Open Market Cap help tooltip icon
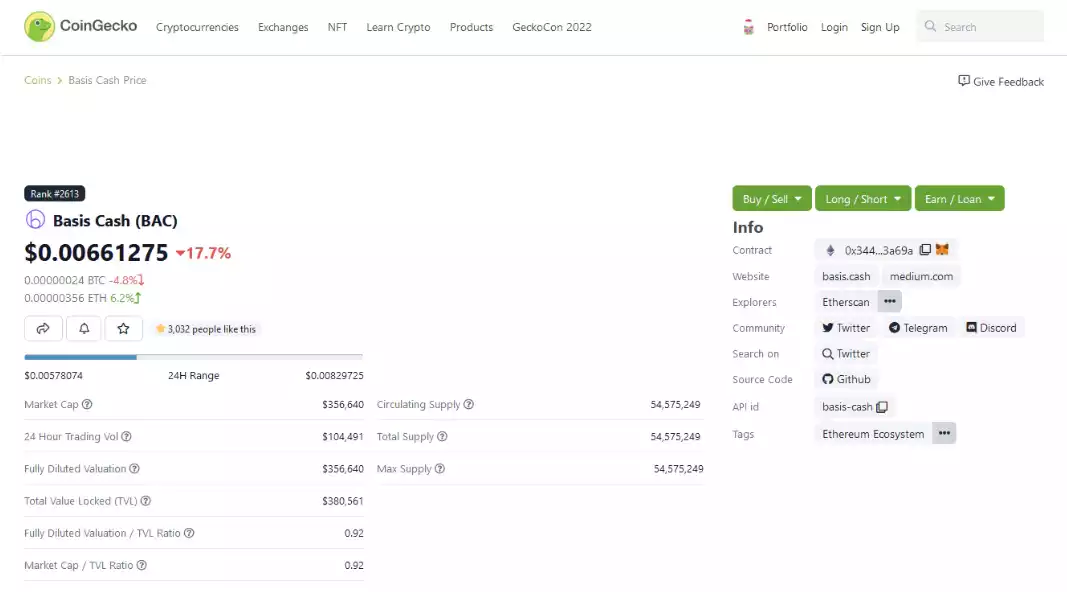1067x592 pixels. coord(87,404)
